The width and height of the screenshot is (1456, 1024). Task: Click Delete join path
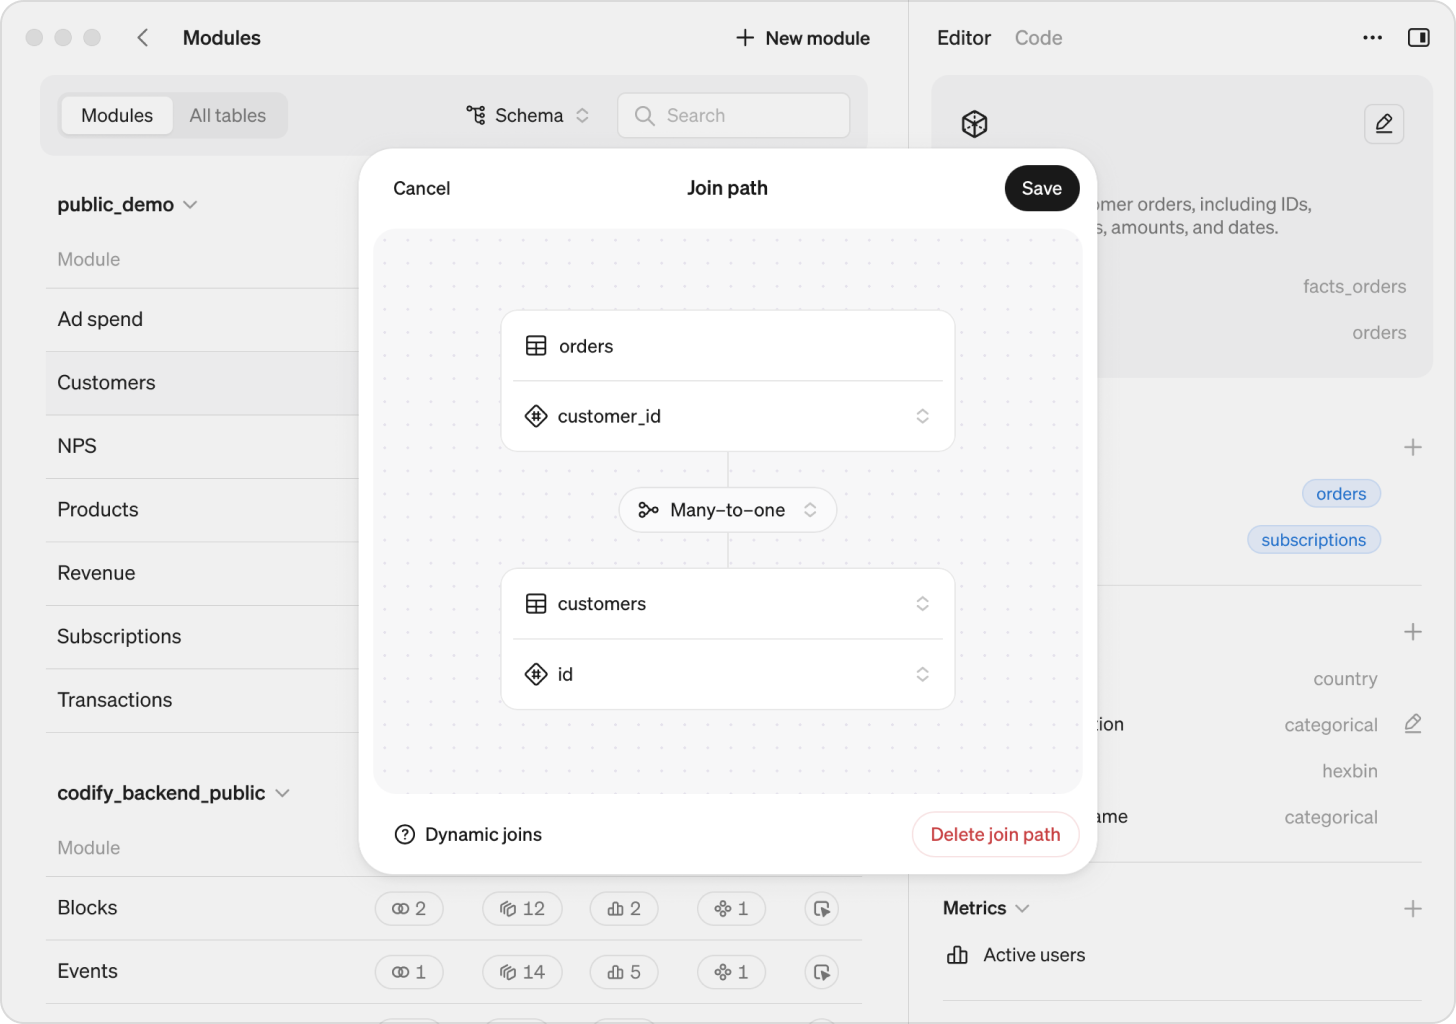(x=995, y=834)
